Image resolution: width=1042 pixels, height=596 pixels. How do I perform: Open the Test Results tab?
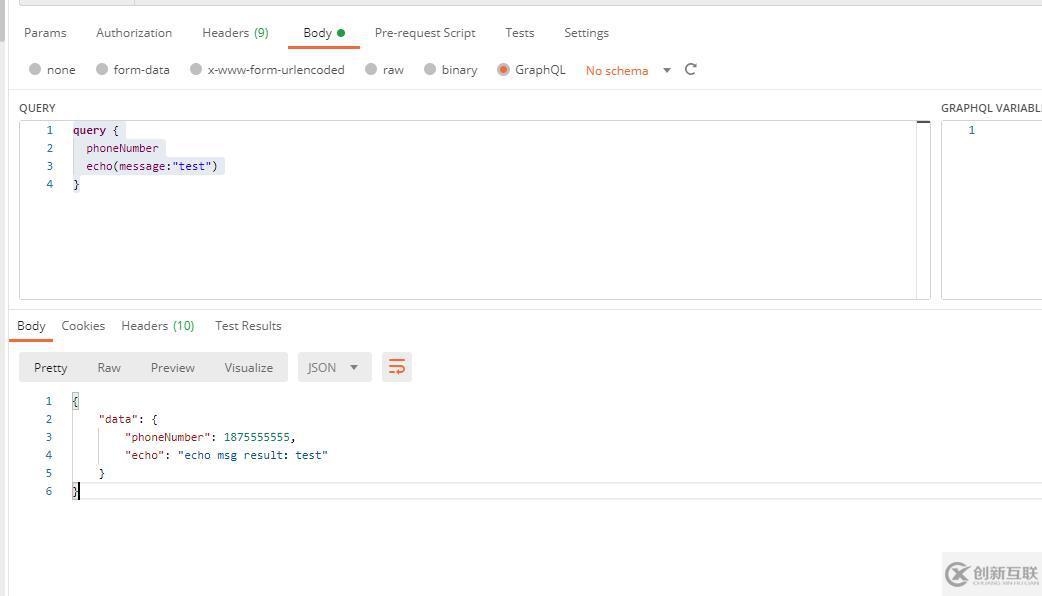click(x=248, y=326)
